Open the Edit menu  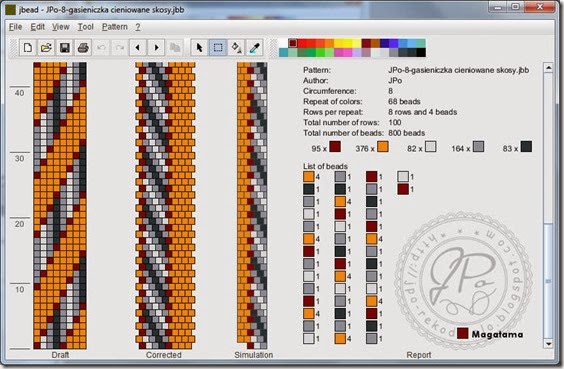coord(37,27)
